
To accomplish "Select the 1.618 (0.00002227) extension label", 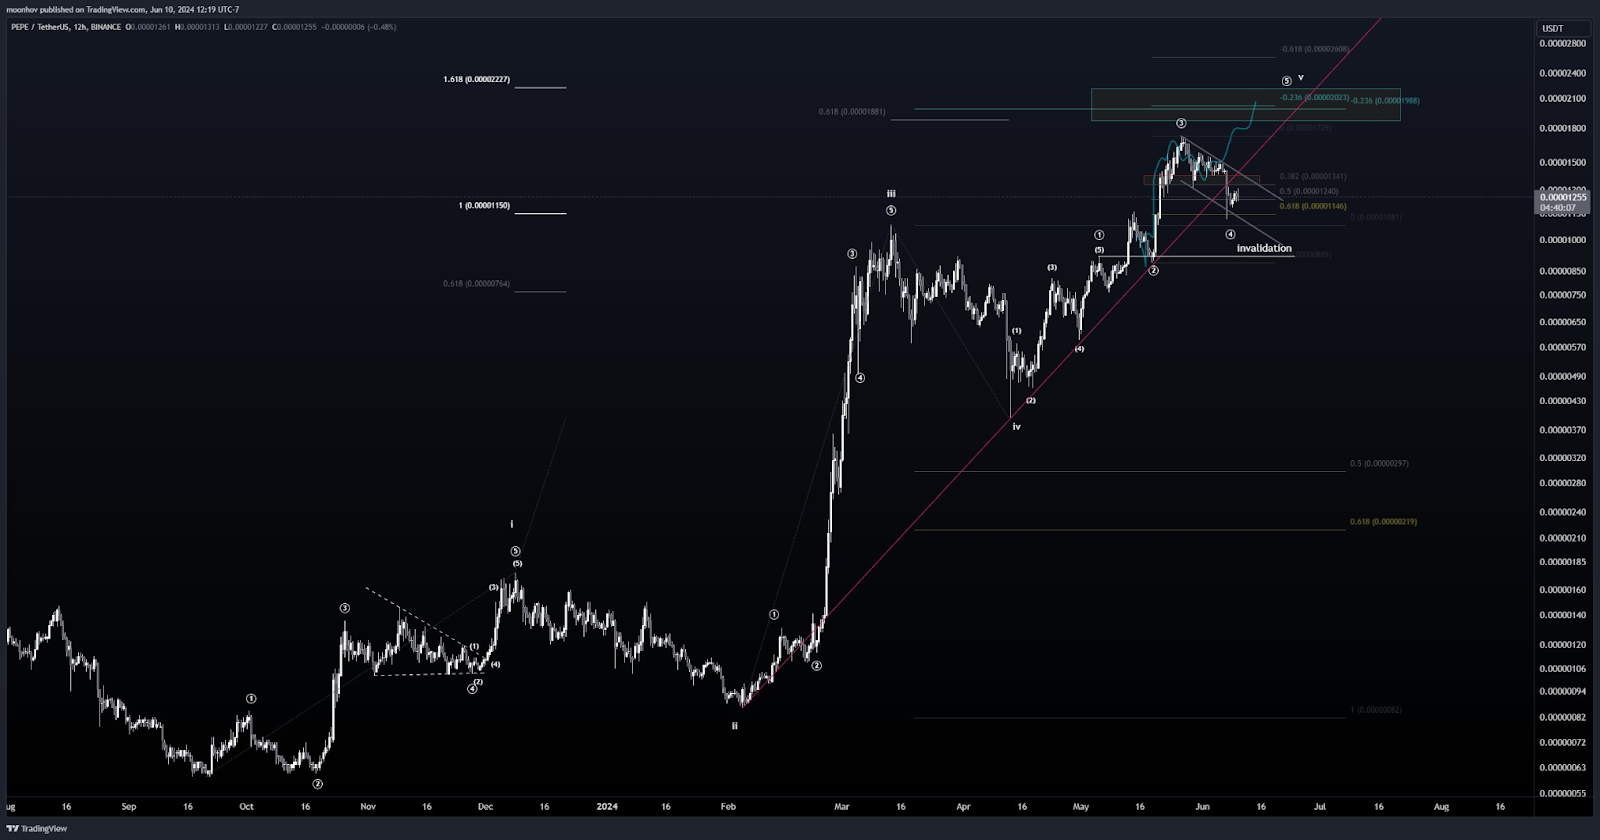I will pyautogui.click(x=476, y=79).
